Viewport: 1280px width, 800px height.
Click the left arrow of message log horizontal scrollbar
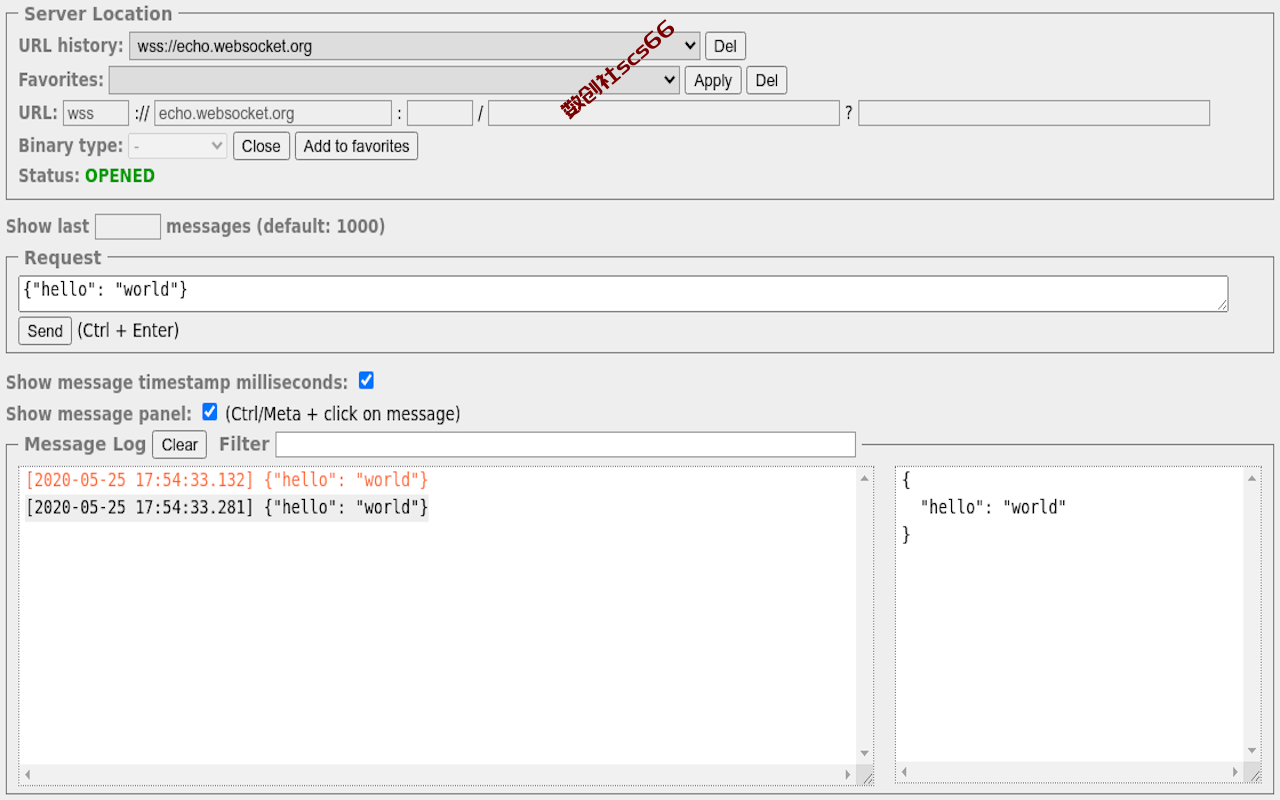point(28,775)
